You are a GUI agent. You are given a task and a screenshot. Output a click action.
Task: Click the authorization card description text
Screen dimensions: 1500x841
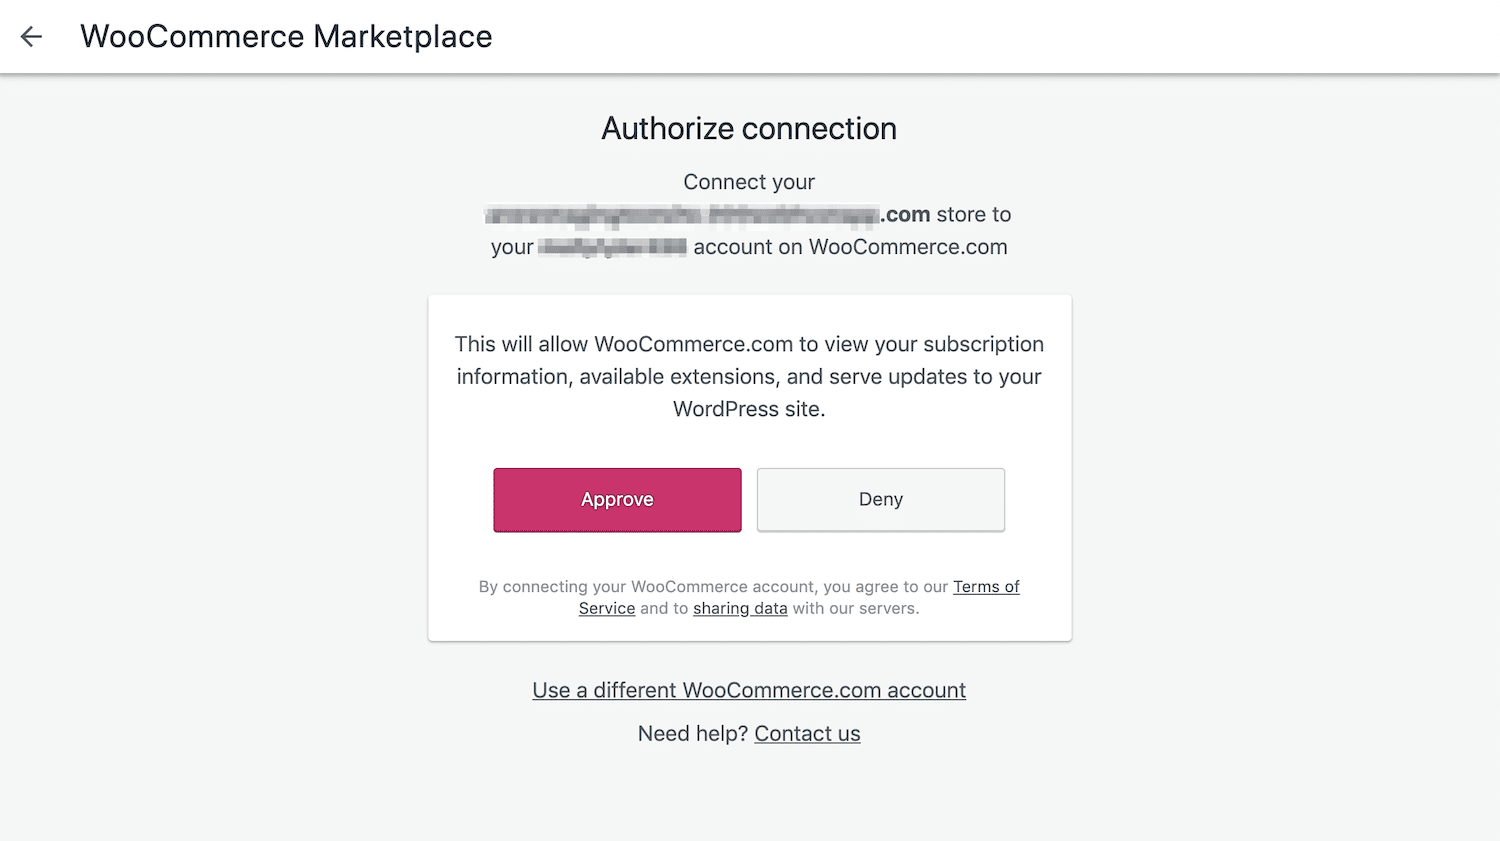(749, 376)
